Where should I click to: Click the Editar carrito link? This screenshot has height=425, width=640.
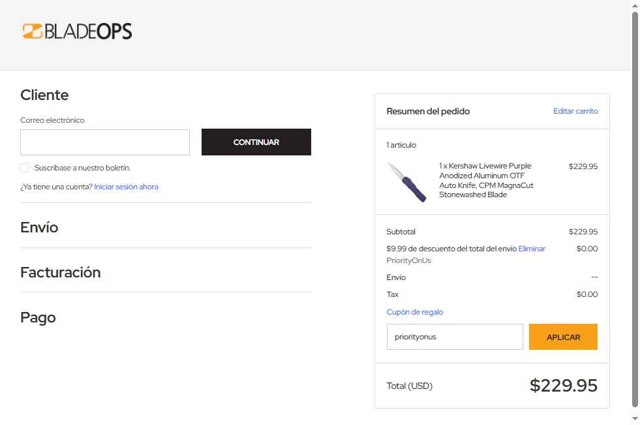pos(576,111)
